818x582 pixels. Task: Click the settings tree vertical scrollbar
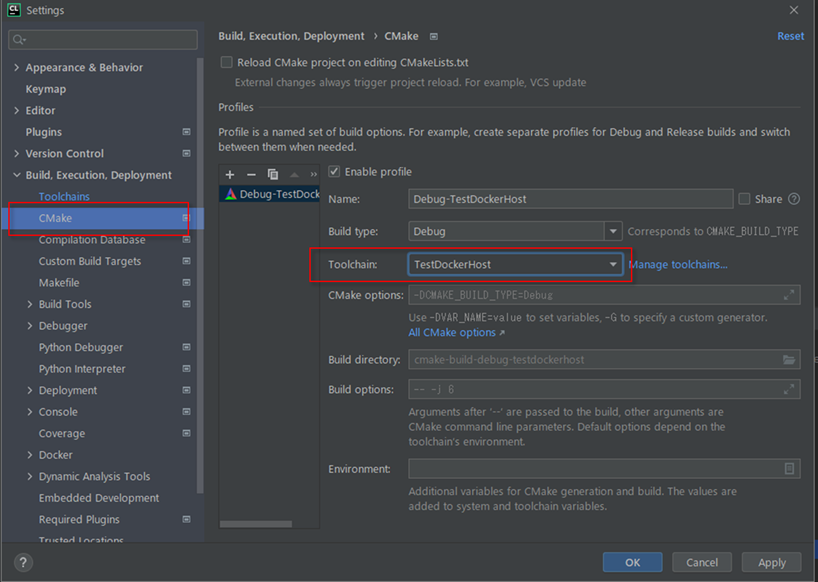click(x=200, y=275)
